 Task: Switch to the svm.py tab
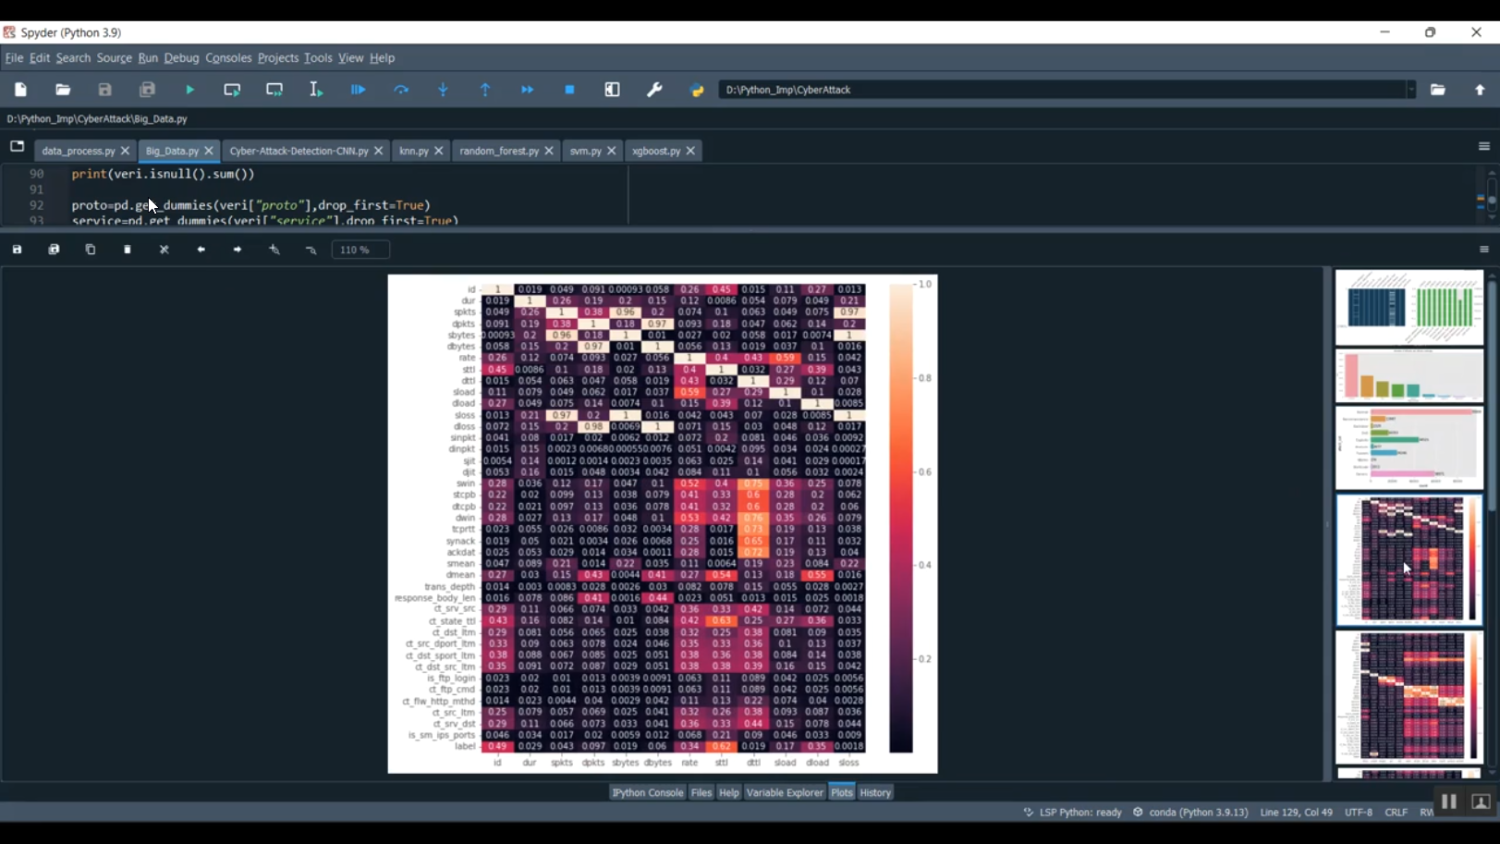[x=586, y=150]
